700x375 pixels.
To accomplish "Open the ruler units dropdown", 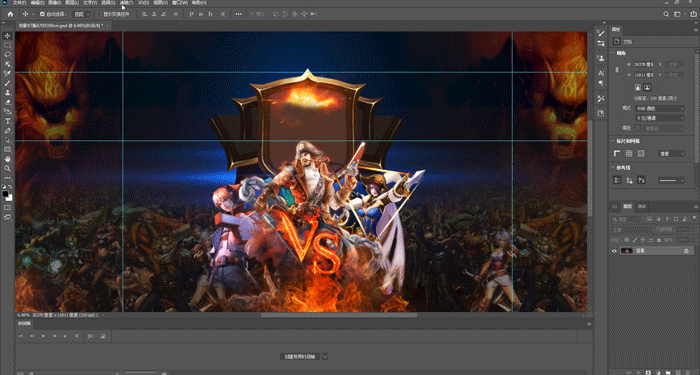I will click(x=671, y=154).
